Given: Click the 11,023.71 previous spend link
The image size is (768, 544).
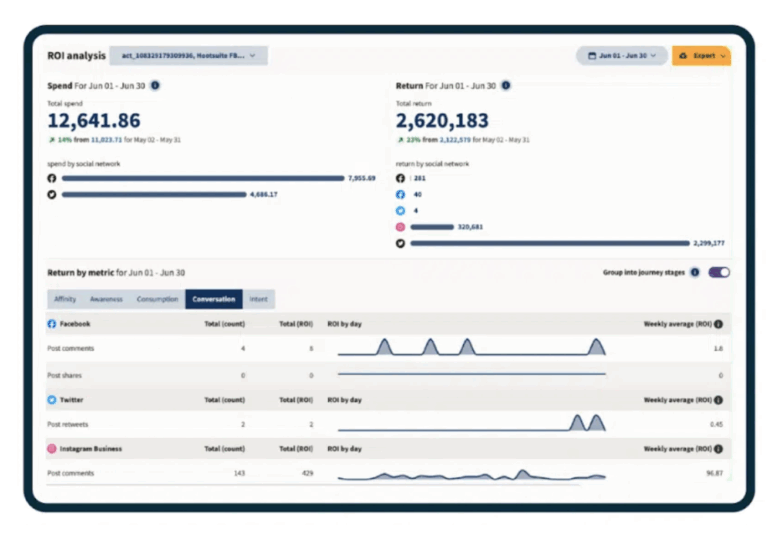Looking at the screenshot, I should click(106, 140).
